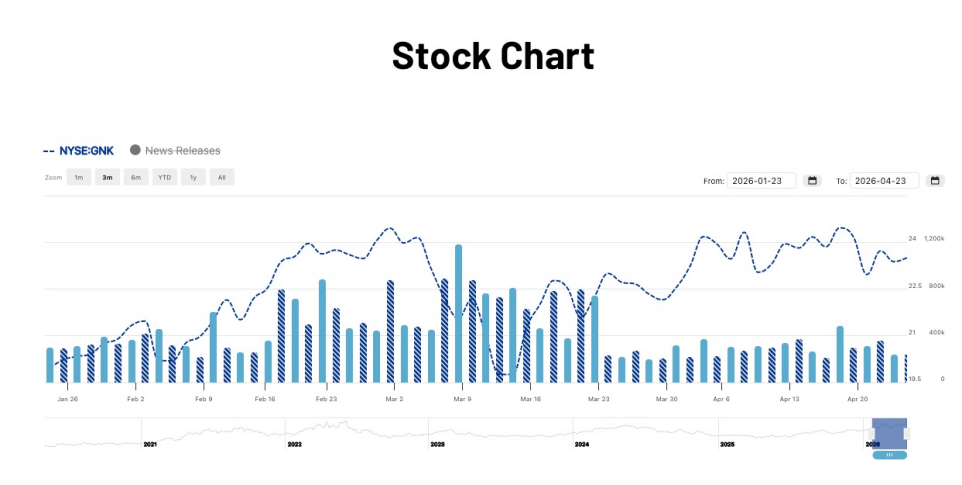Click the To date input field
The height and width of the screenshot is (485, 962).
tap(883, 181)
